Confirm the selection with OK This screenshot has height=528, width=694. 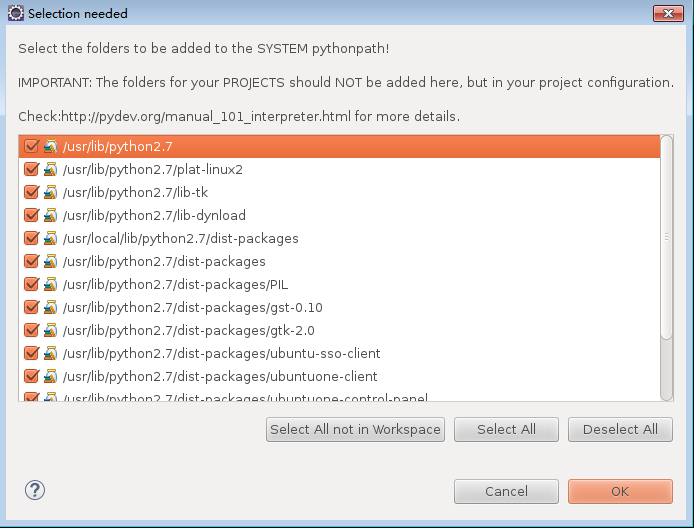620,491
